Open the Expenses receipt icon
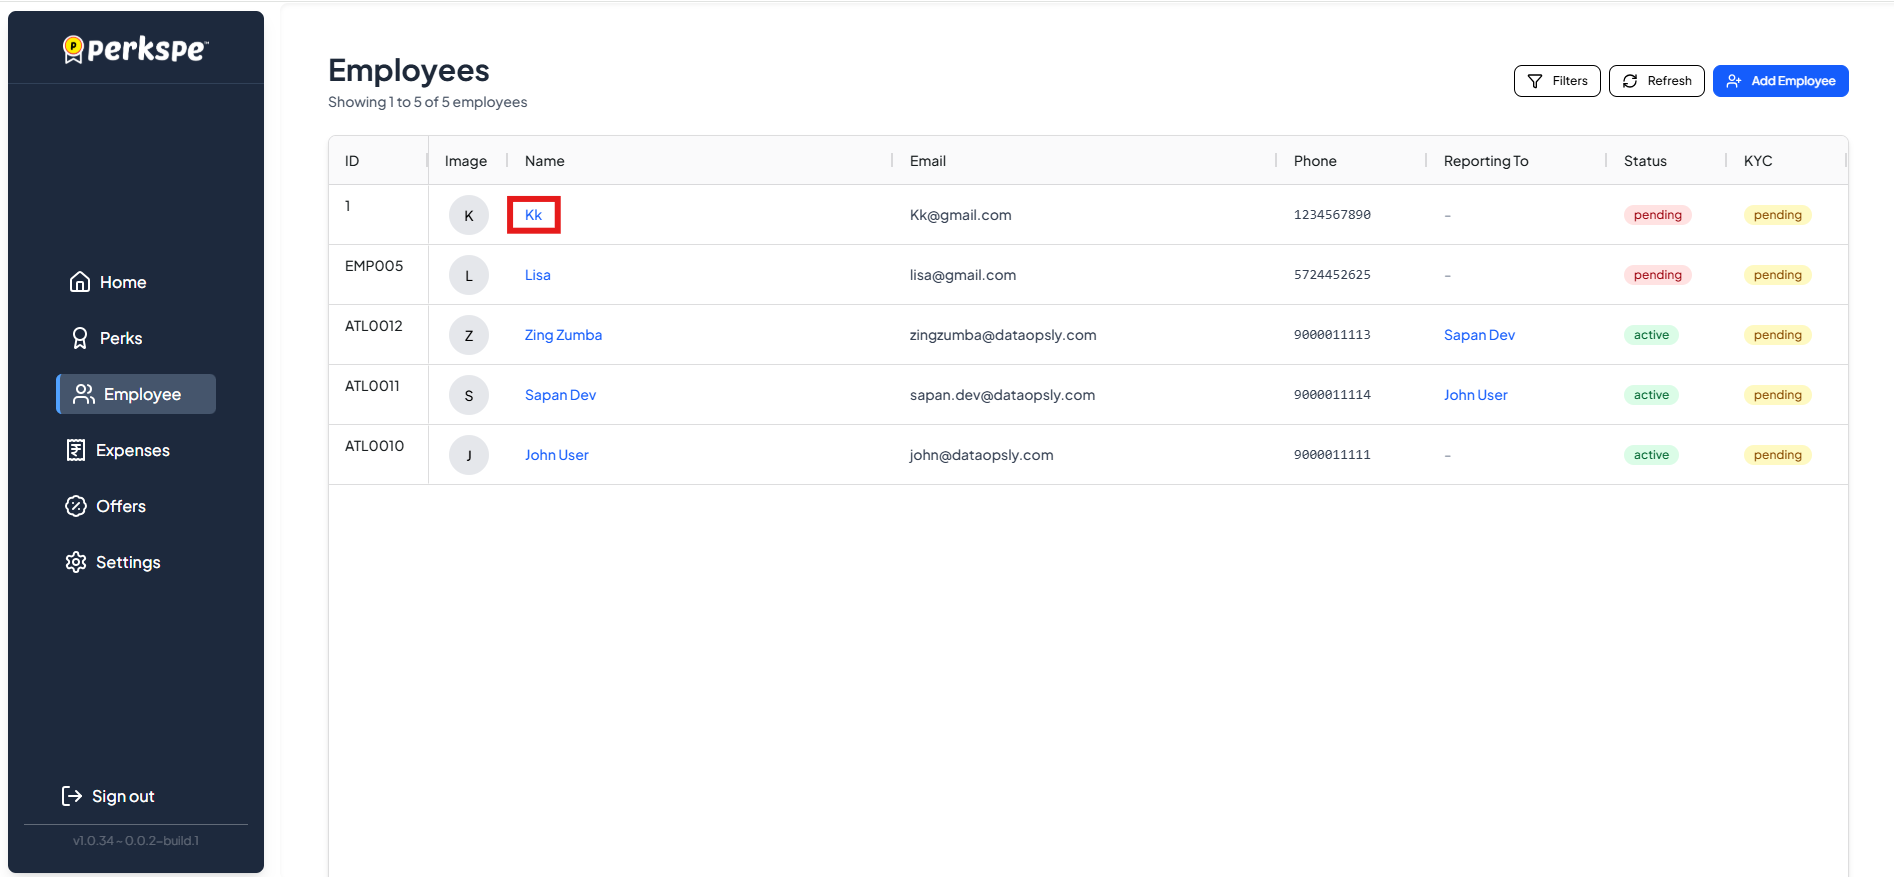Screen dimensions: 1894x877 [76, 450]
